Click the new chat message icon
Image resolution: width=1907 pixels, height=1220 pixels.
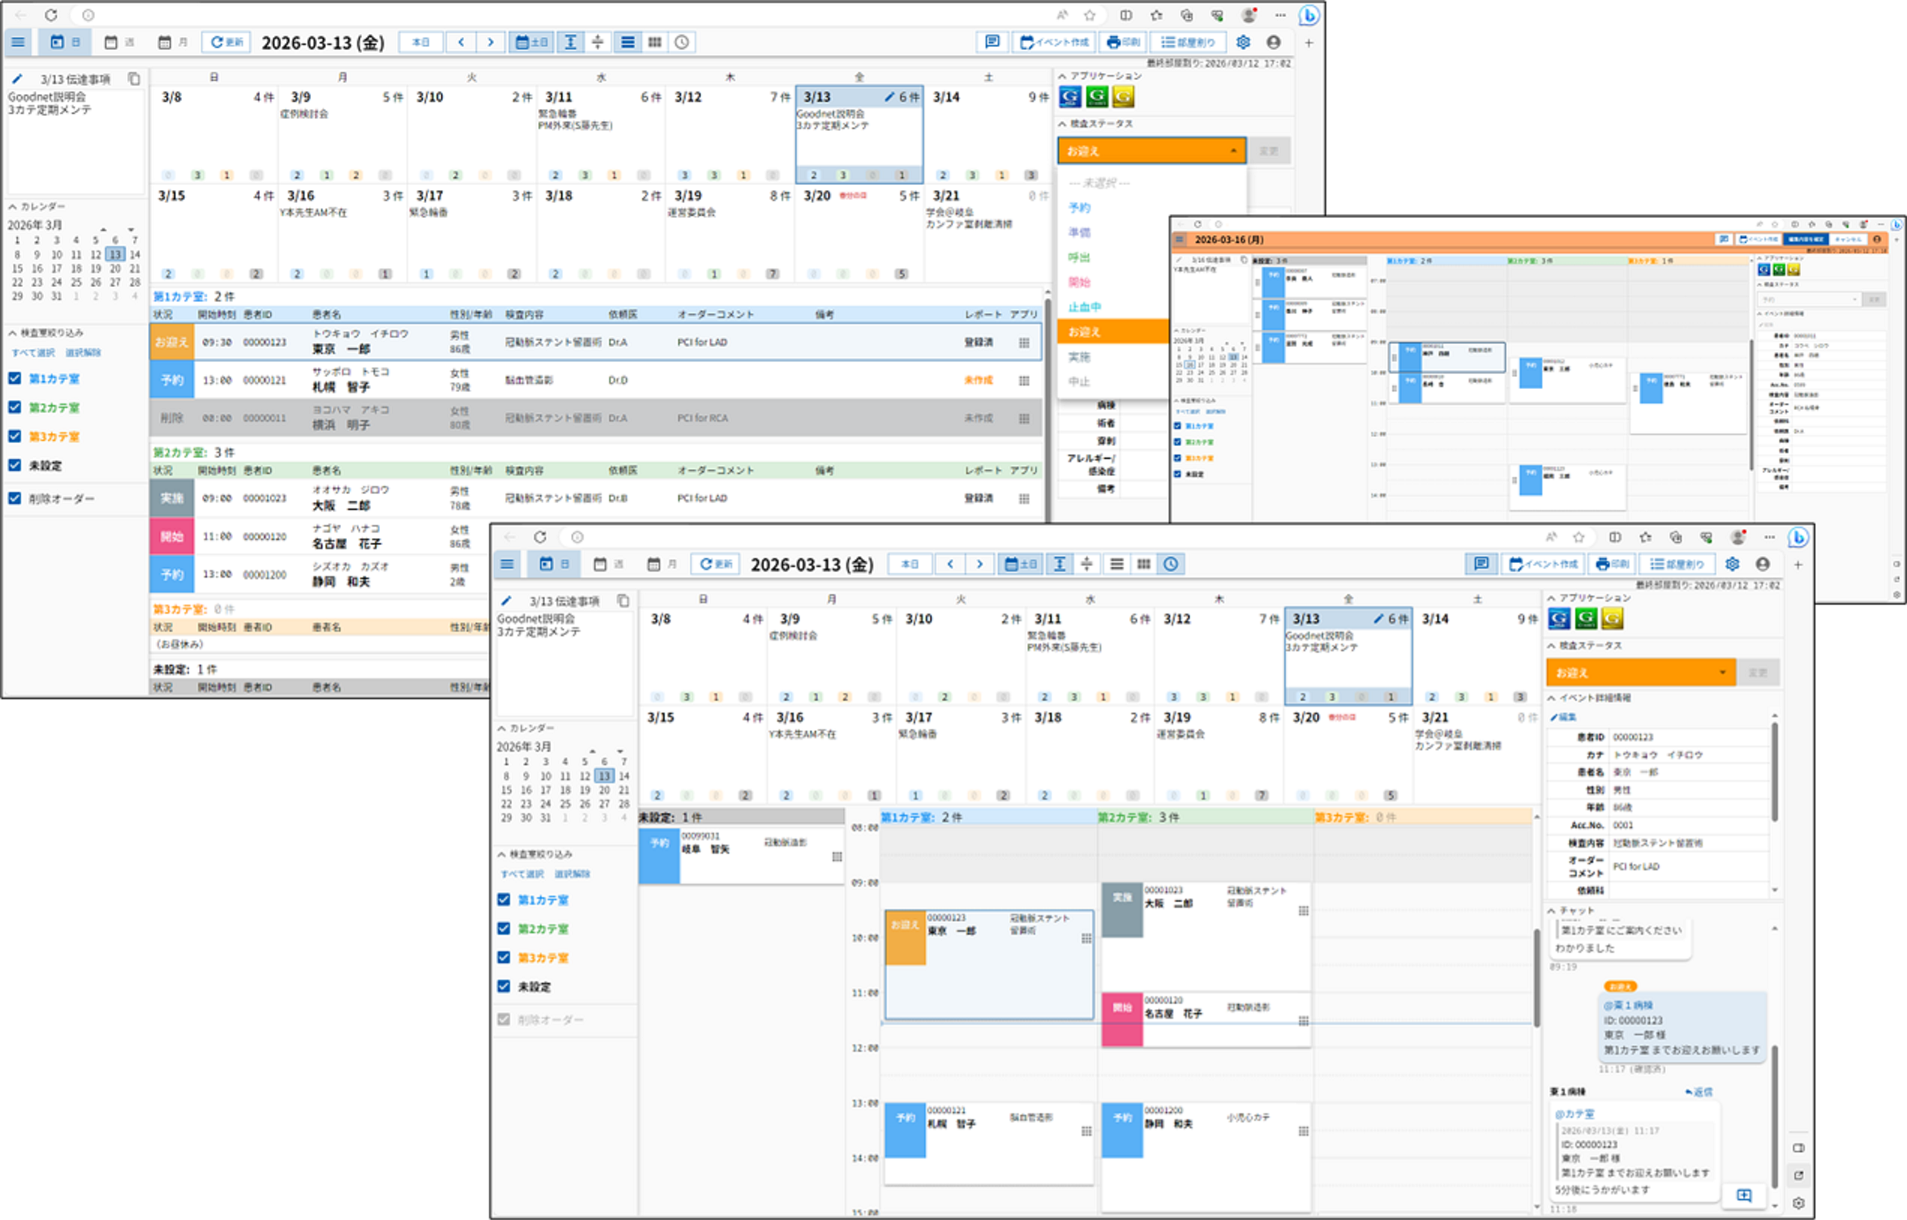(x=1744, y=1195)
